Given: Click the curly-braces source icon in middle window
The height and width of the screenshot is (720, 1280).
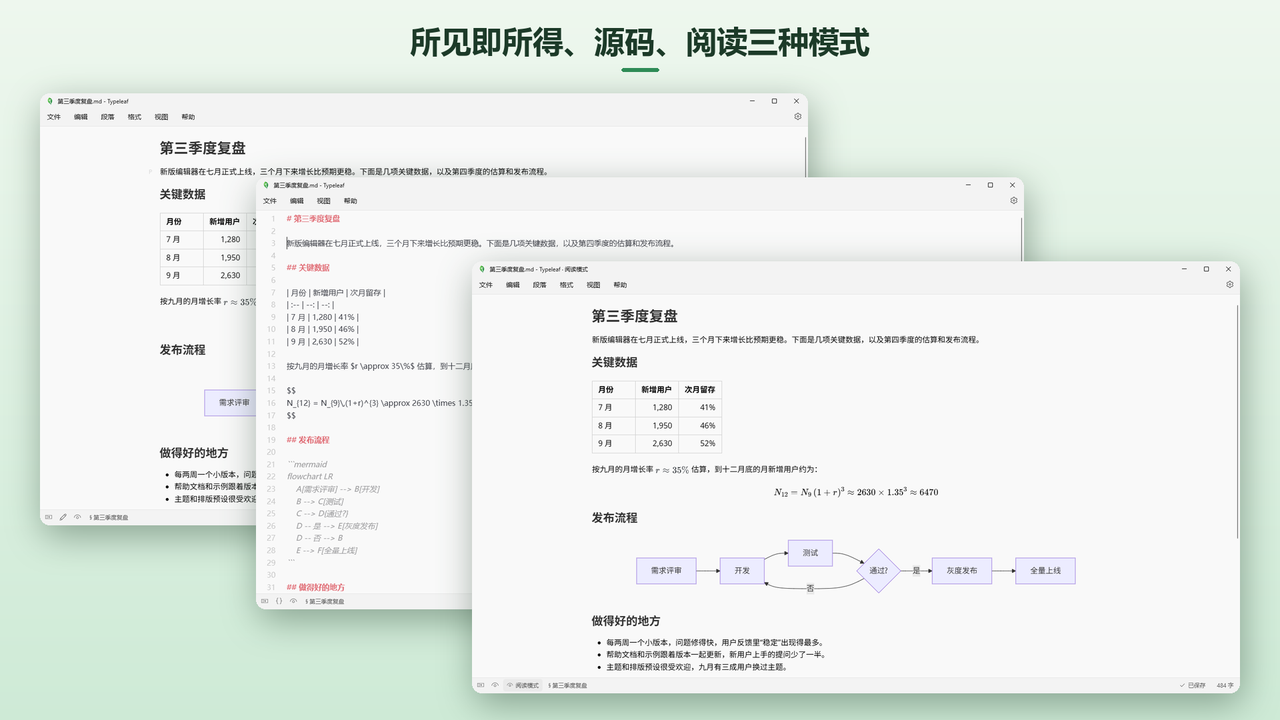Looking at the screenshot, I should coord(279,601).
